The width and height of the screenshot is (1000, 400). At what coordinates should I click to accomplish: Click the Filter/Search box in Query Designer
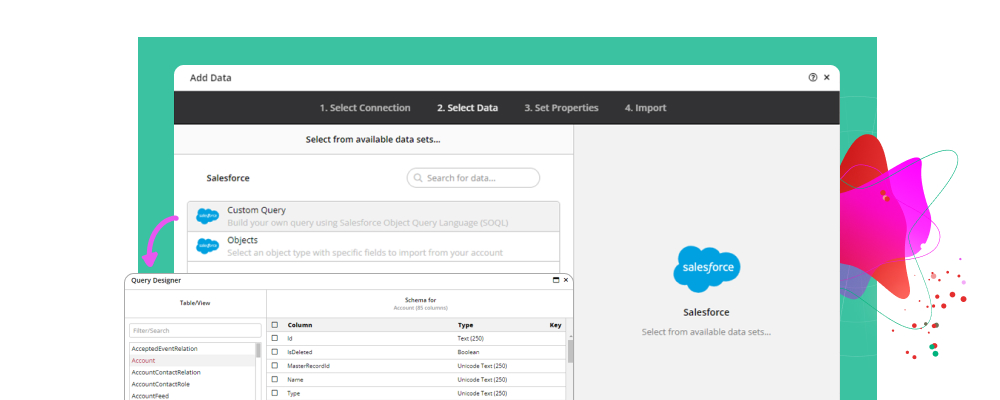[x=195, y=330]
